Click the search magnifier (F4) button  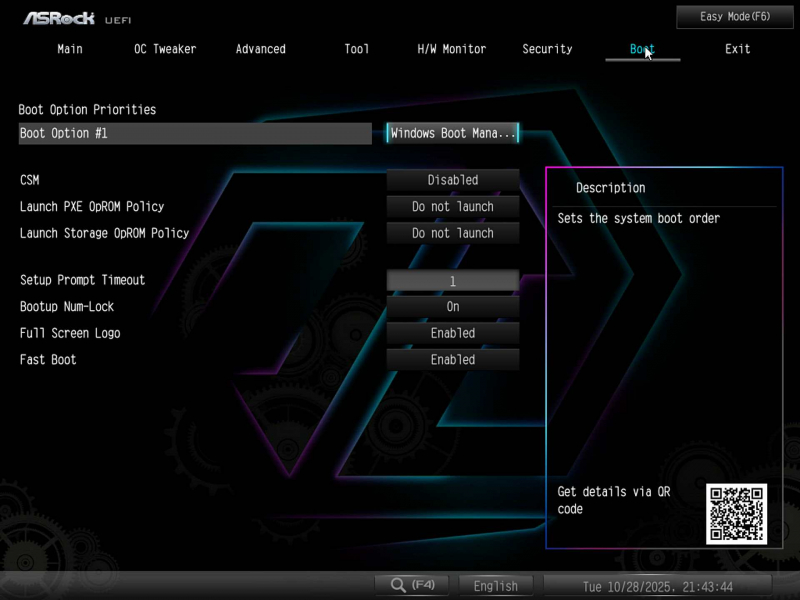click(412, 585)
